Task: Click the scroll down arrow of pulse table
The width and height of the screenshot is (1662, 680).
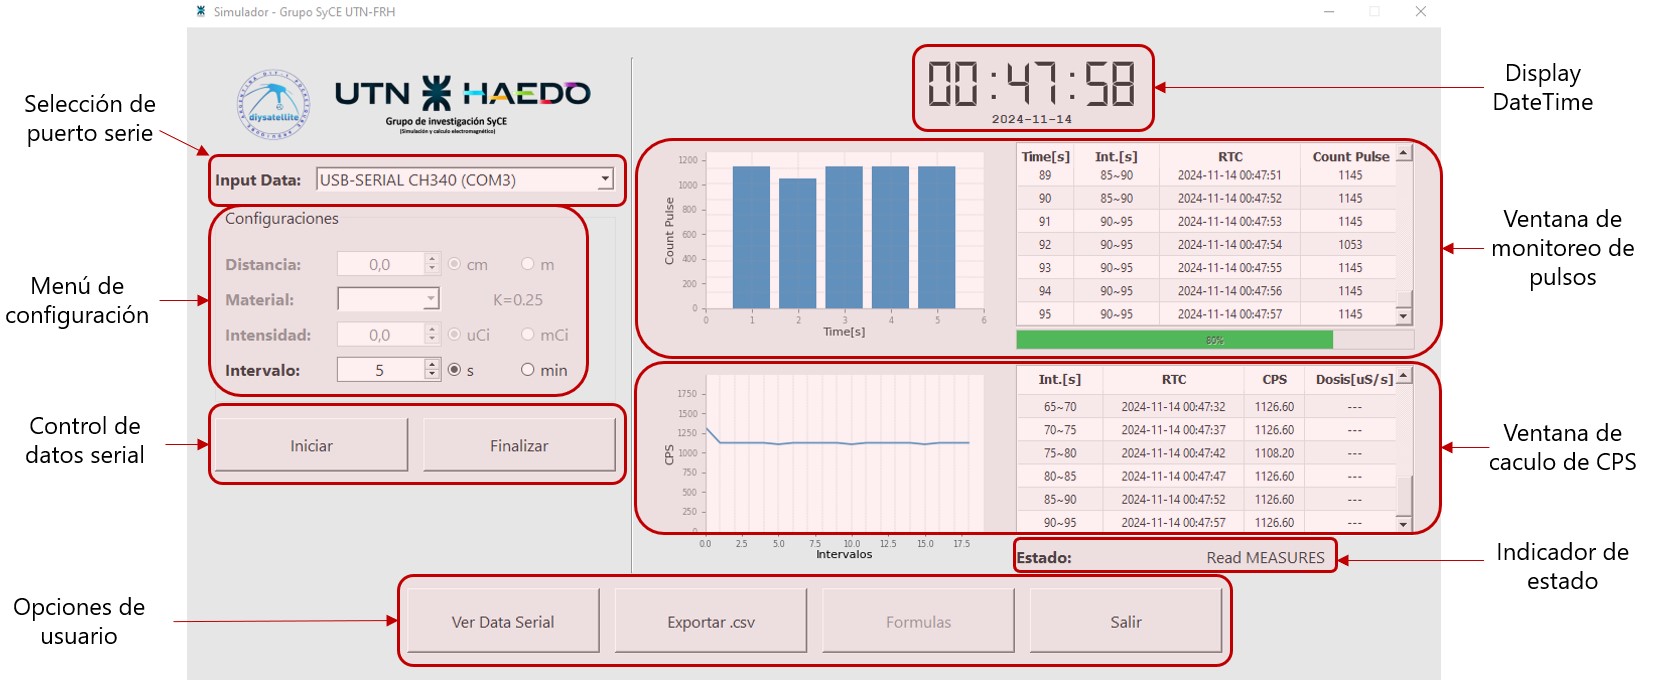Action: point(1404,316)
